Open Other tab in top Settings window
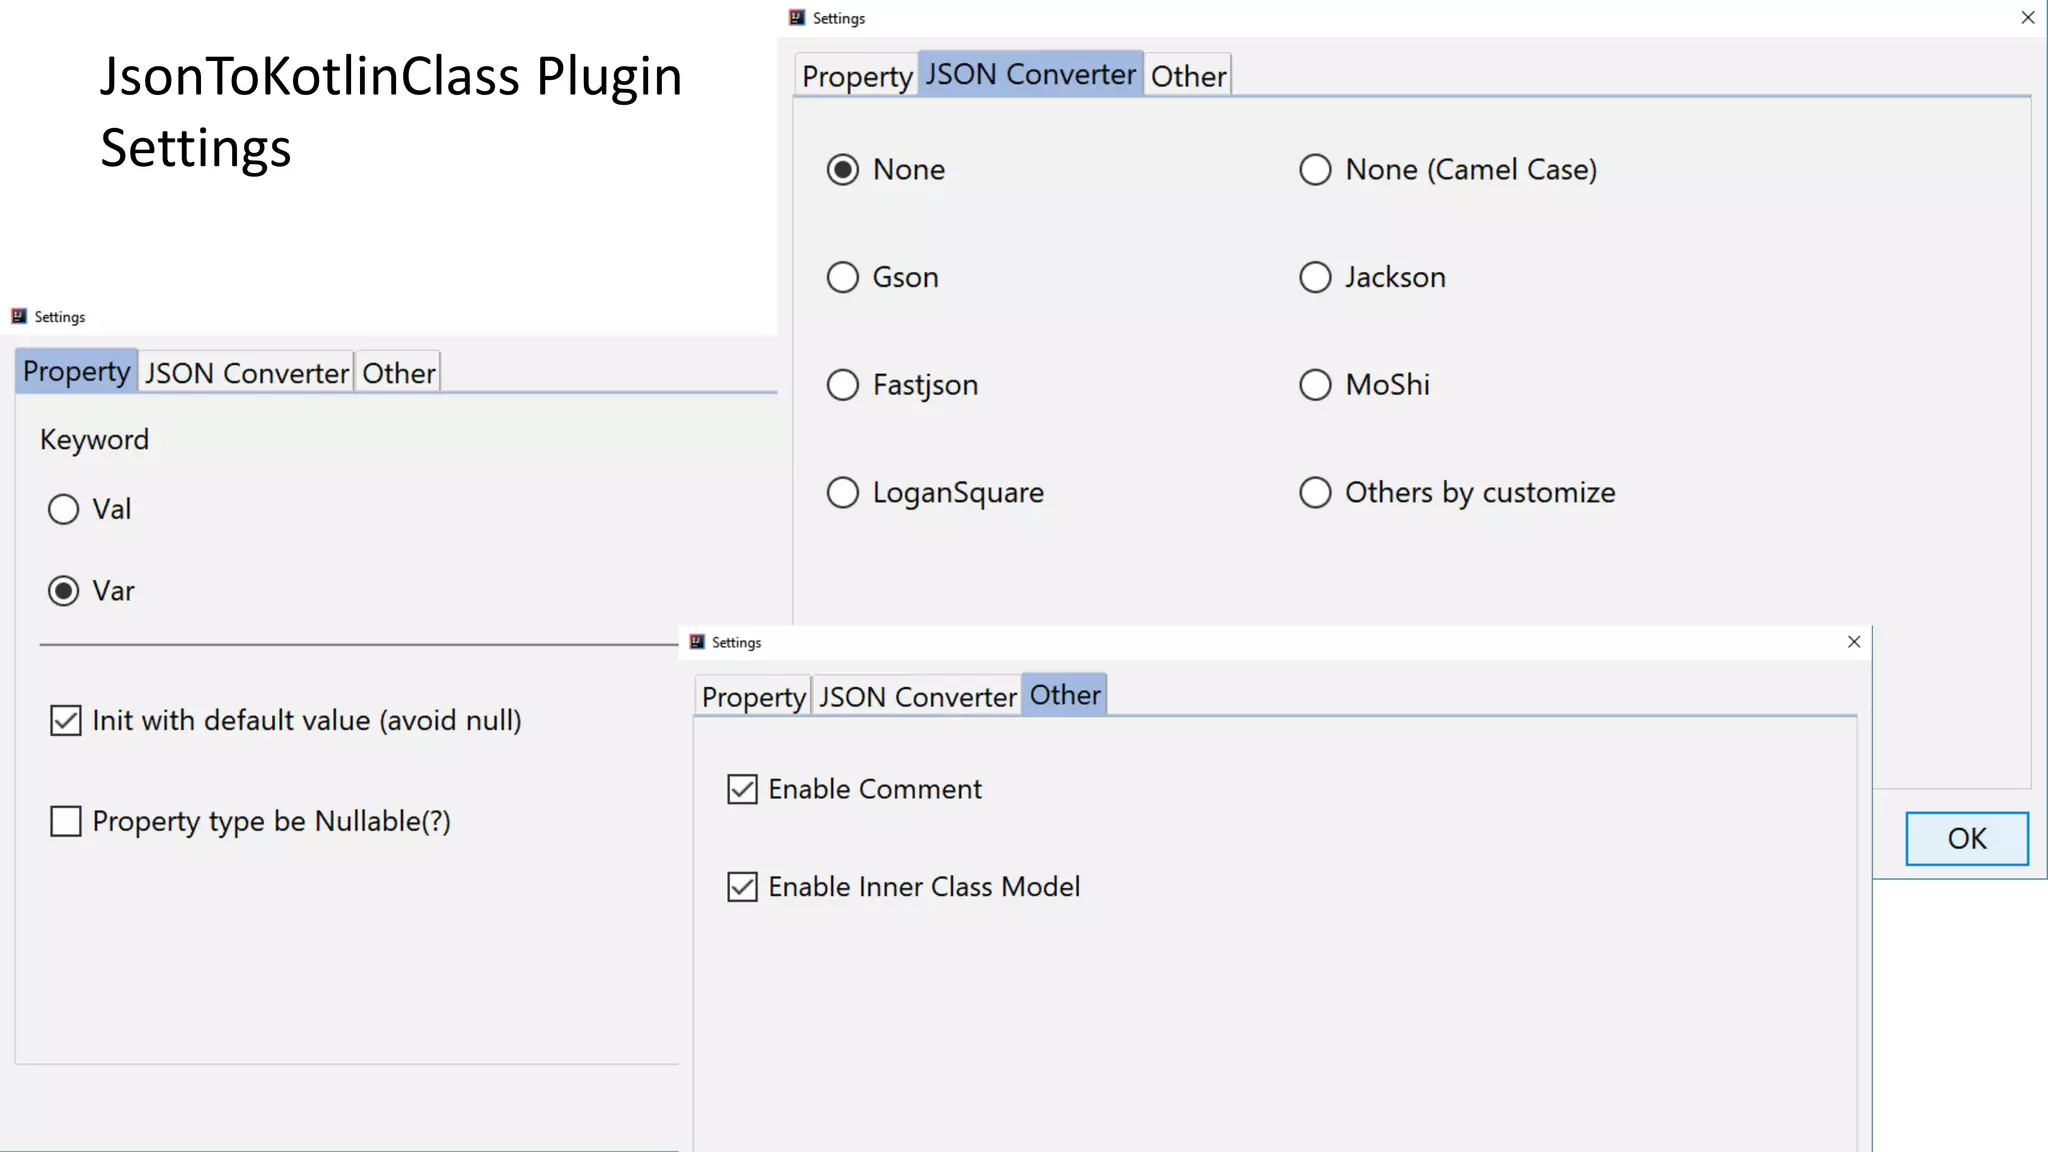The image size is (2048, 1152). 1188,76
